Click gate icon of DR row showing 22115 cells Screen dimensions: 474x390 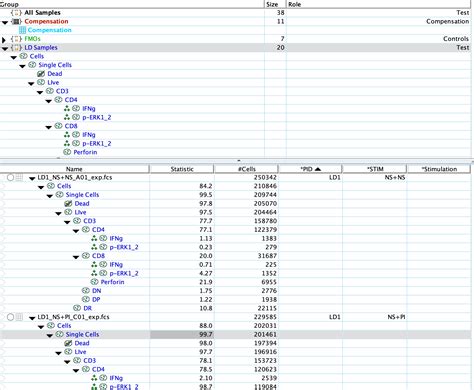tap(77, 308)
